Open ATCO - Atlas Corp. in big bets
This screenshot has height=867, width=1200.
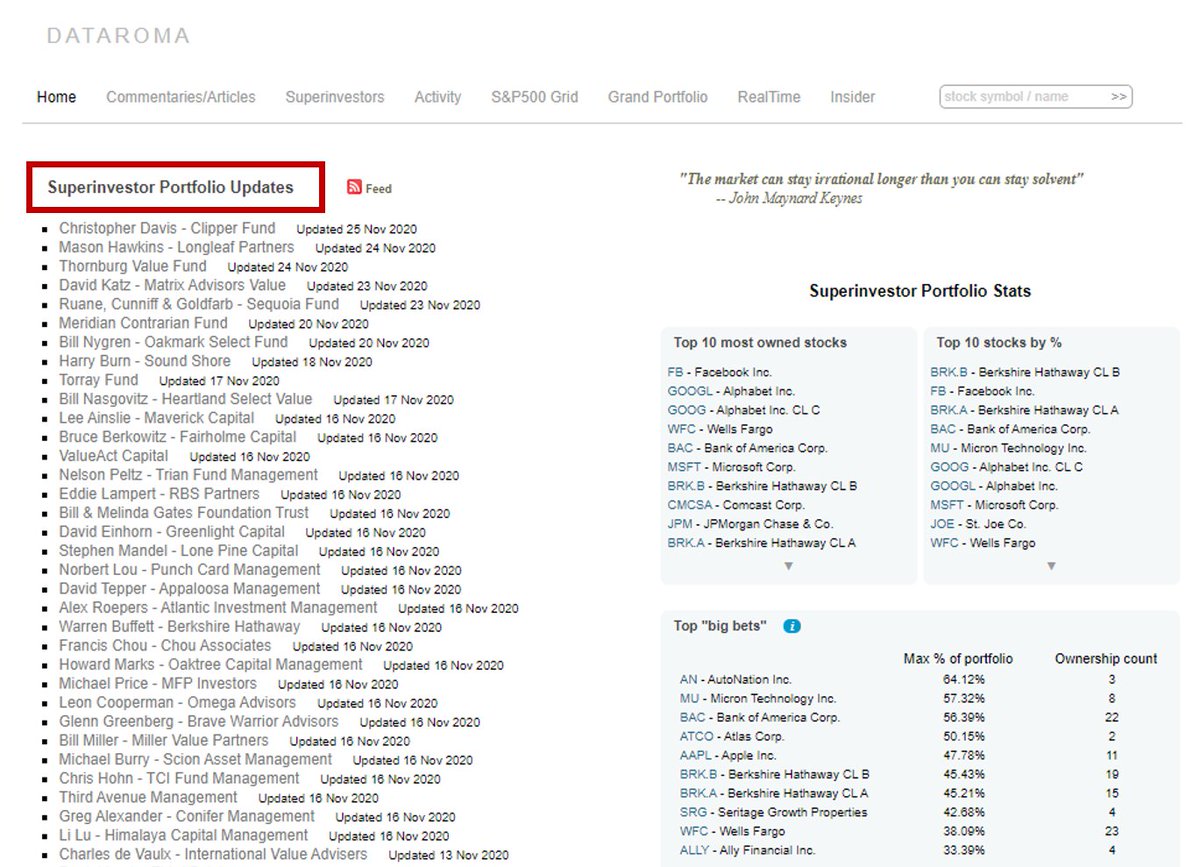click(x=732, y=737)
